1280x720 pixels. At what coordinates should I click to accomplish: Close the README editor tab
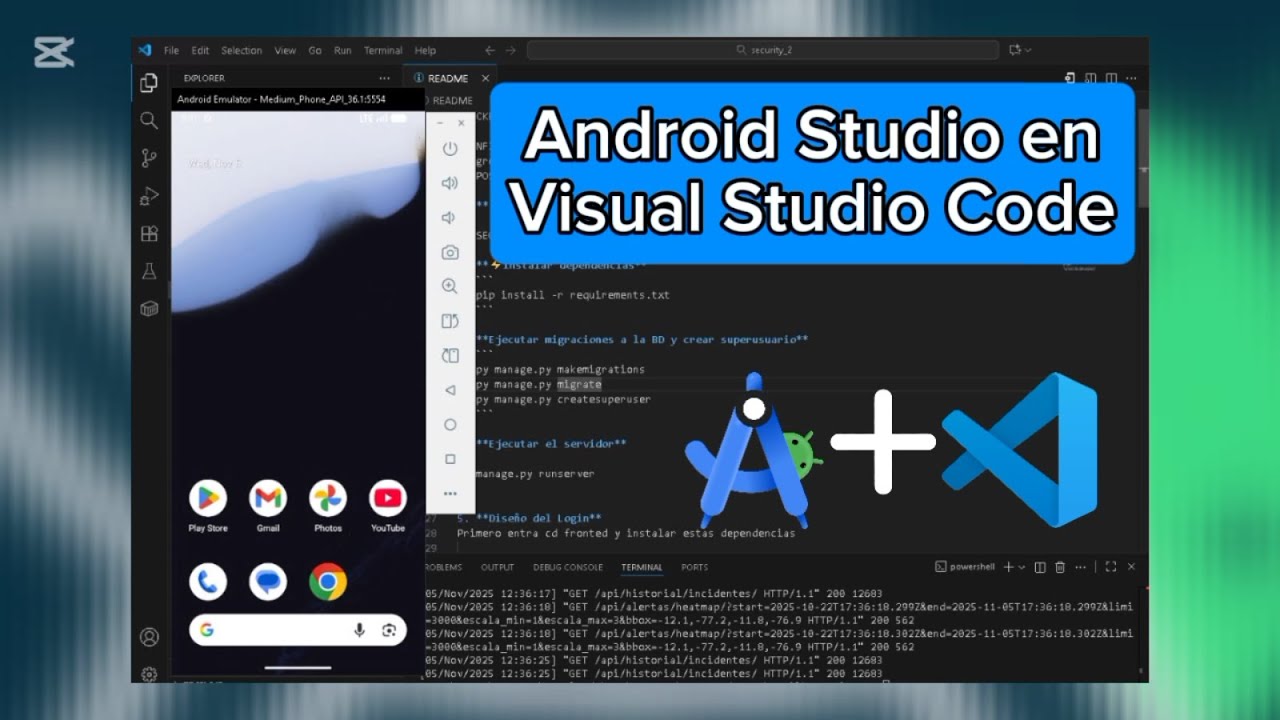click(x=485, y=78)
